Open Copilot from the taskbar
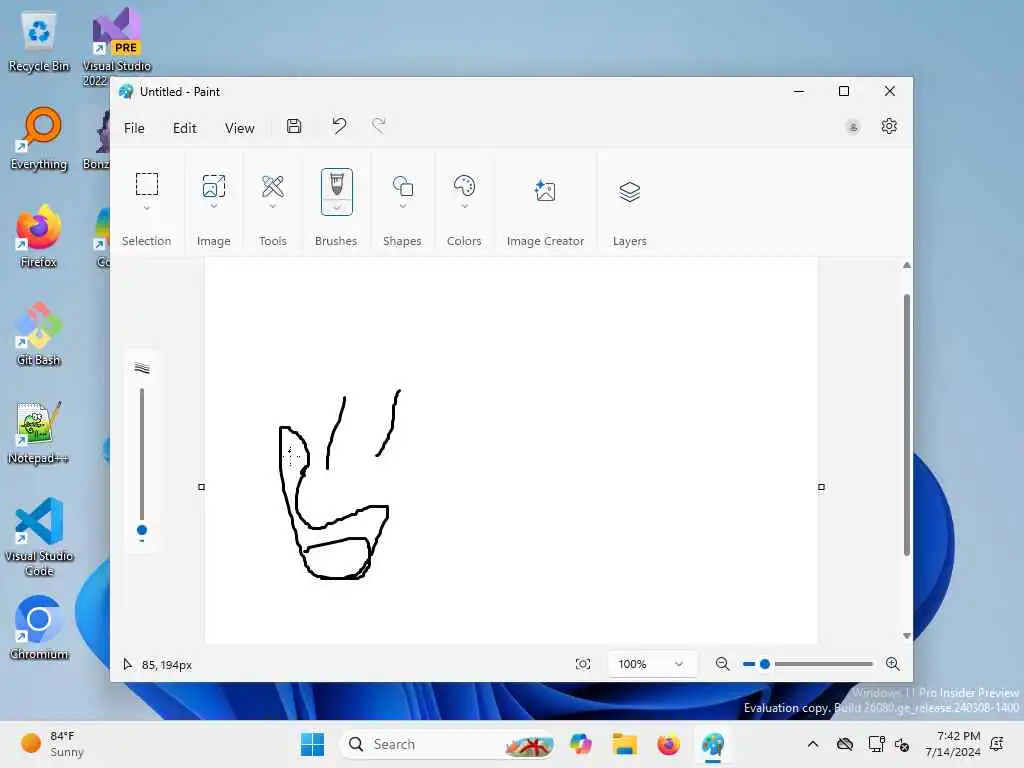This screenshot has width=1024, height=768. coord(581,744)
